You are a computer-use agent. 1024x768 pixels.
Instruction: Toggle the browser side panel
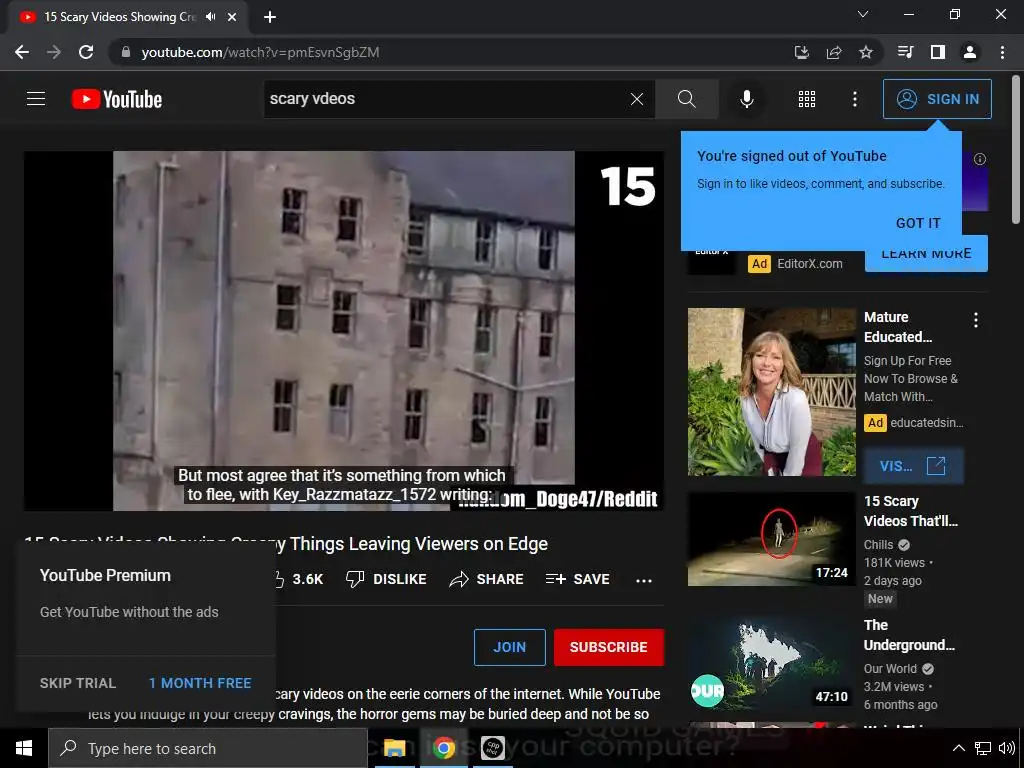coord(938,52)
